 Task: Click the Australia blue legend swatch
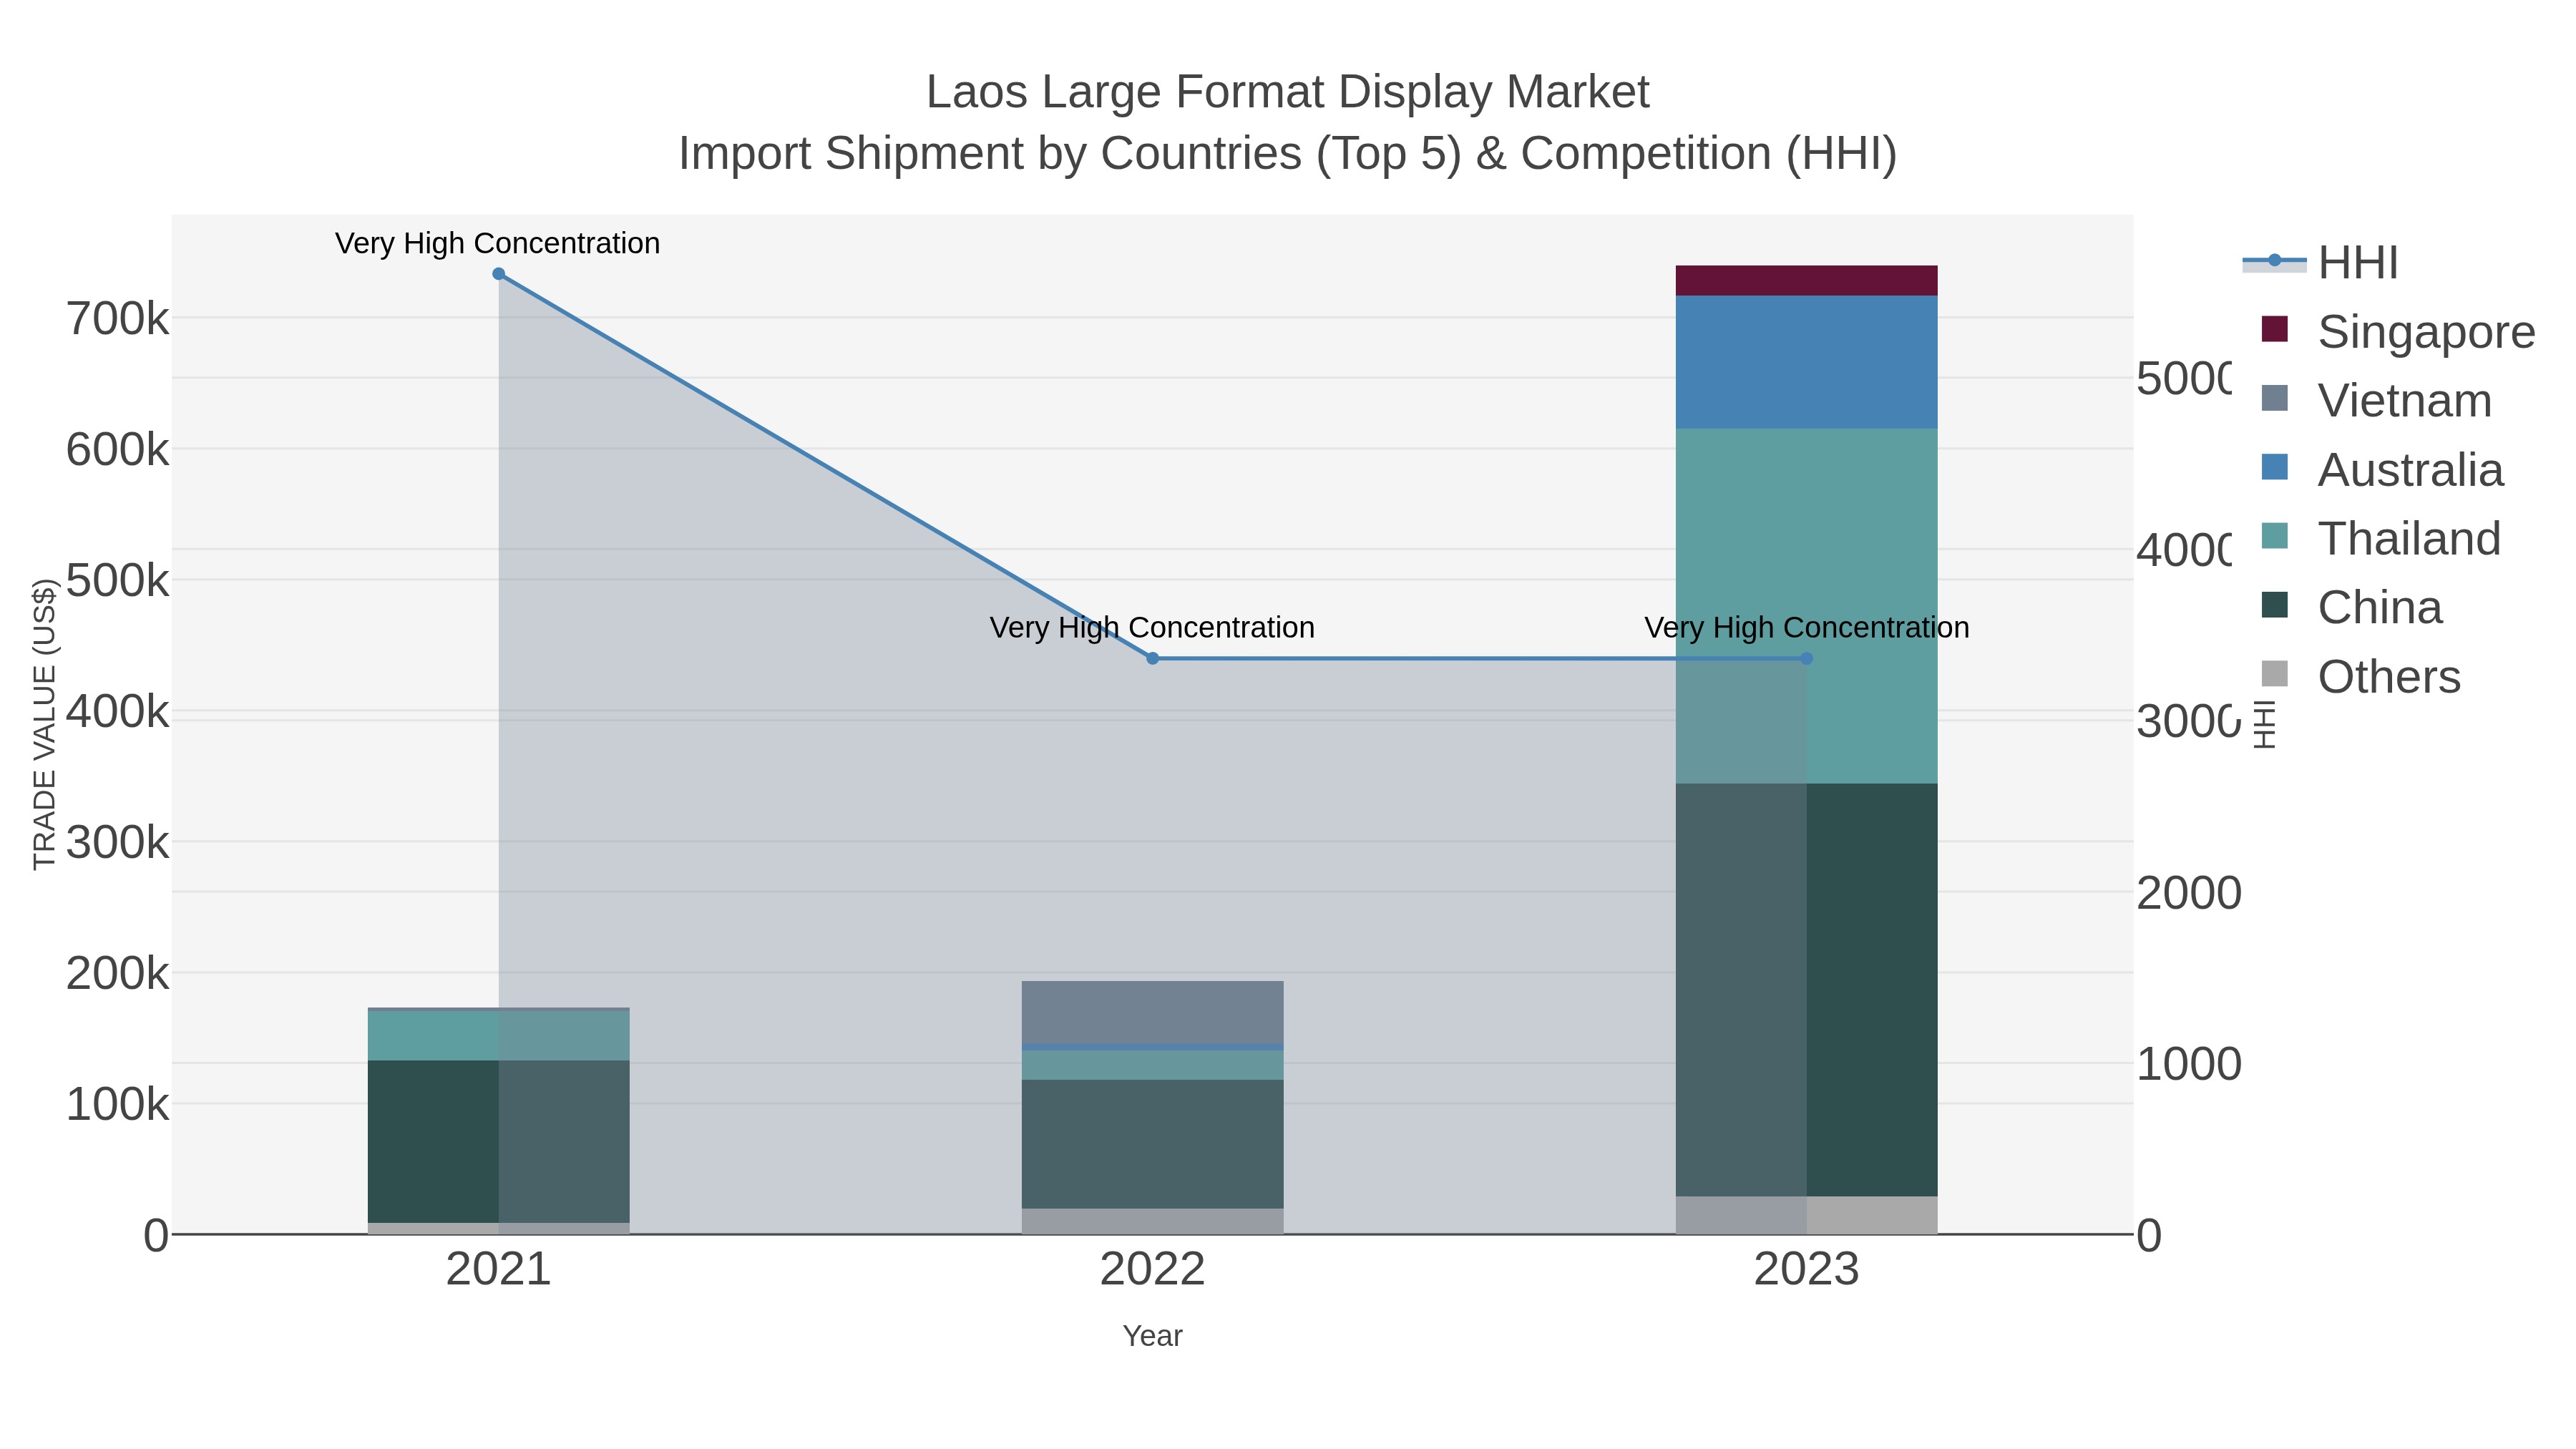pos(2274,467)
